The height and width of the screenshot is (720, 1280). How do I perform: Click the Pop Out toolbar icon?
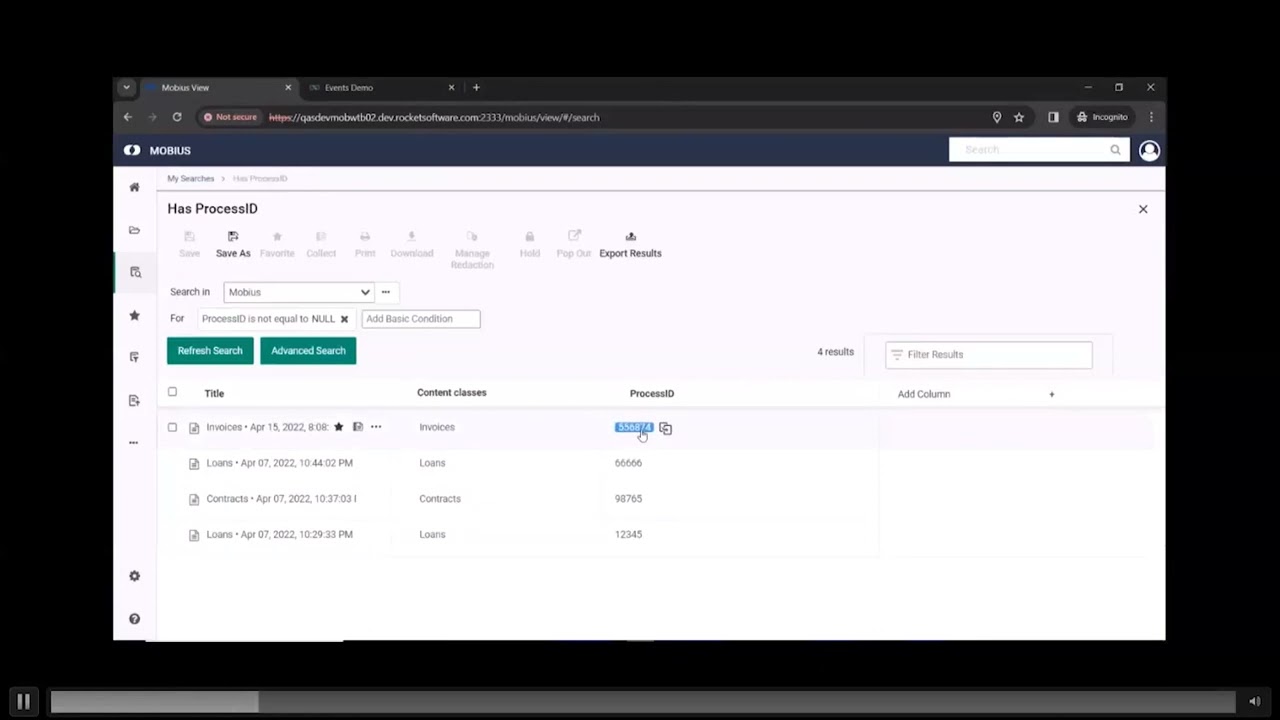574,244
